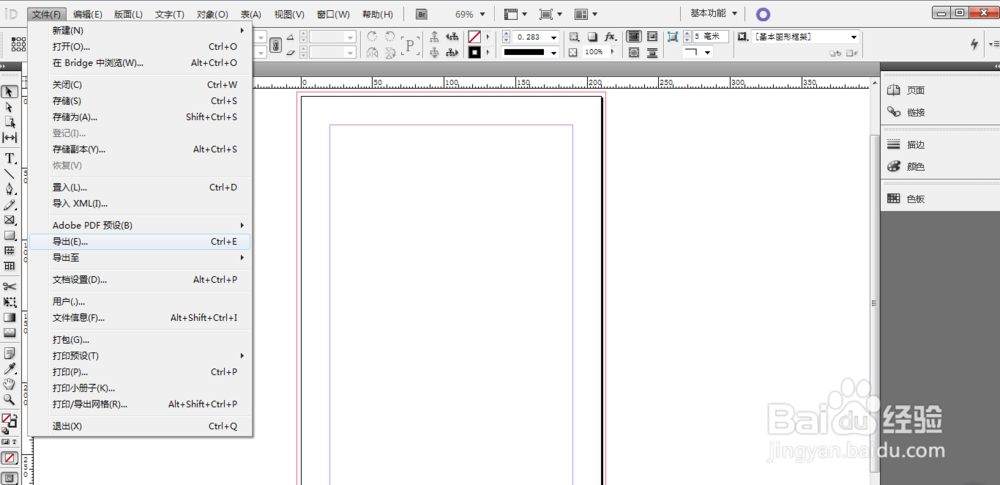Open the stroke weight 0.283 dropdown
Screen dimensions: 1000x485
554,38
